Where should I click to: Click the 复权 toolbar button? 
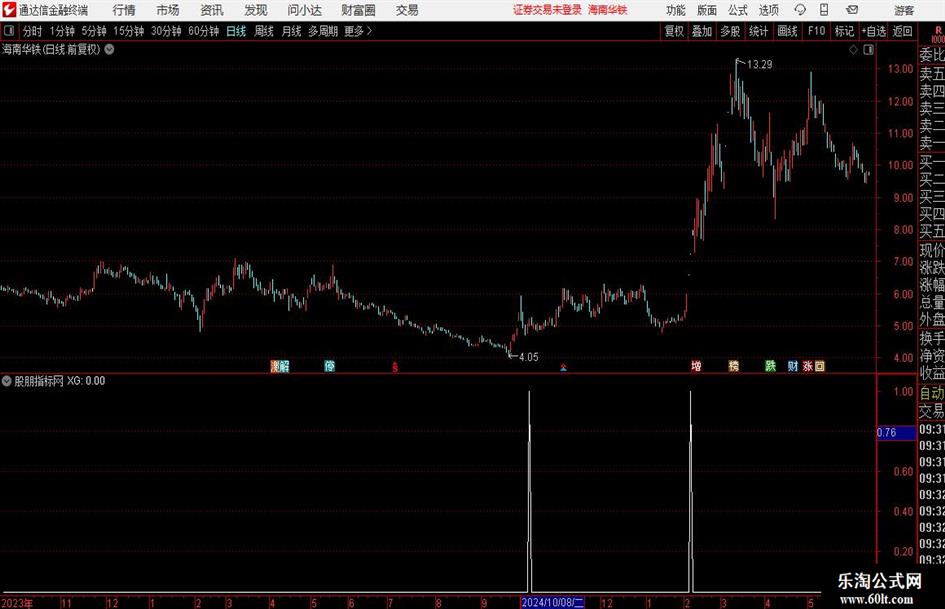pos(674,31)
